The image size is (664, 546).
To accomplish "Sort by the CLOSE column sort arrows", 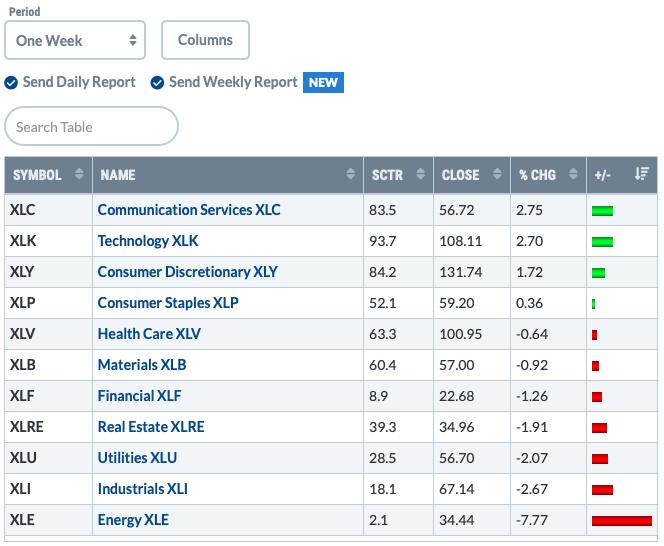I will (497, 174).
